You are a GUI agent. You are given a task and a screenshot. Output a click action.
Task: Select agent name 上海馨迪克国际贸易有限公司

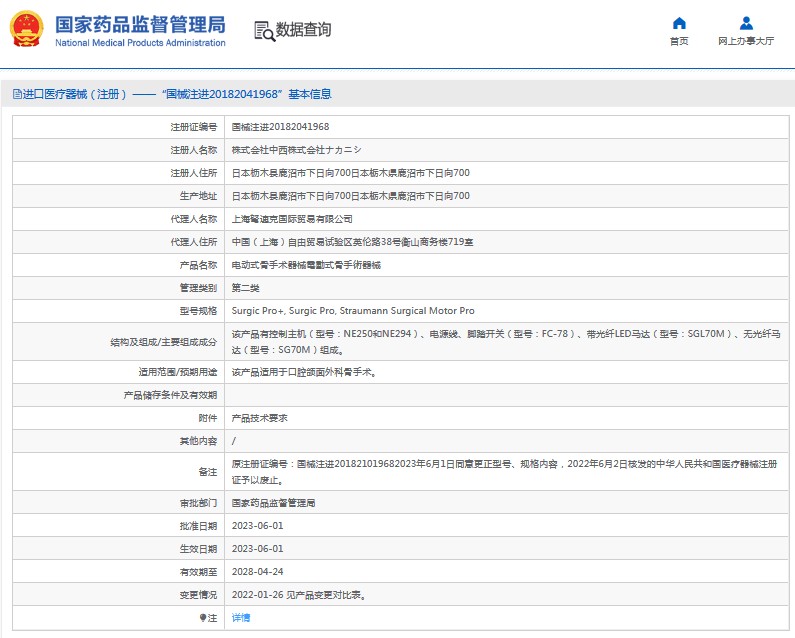[x=292, y=219]
